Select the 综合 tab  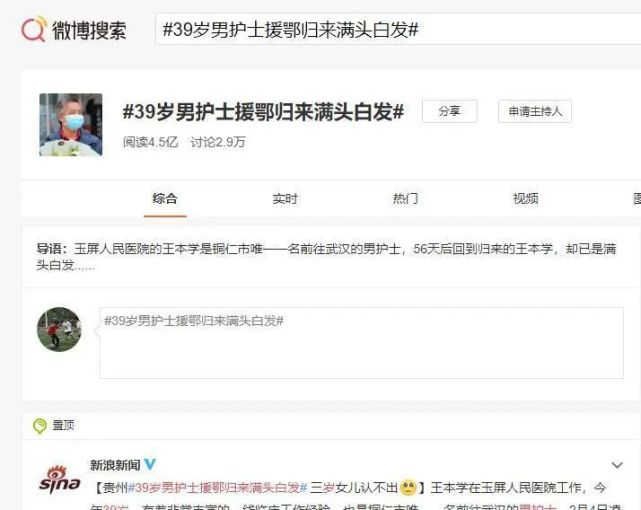(x=165, y=199)
